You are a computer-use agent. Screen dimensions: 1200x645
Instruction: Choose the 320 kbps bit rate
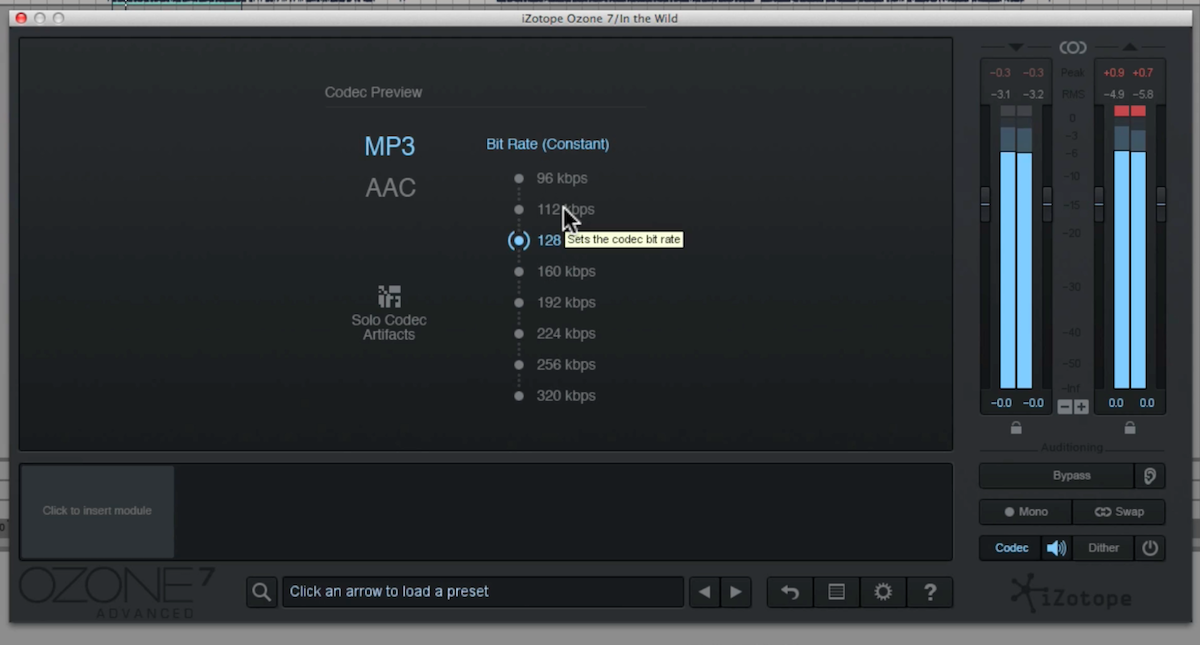pyautogui.click(x=565, y=395)
